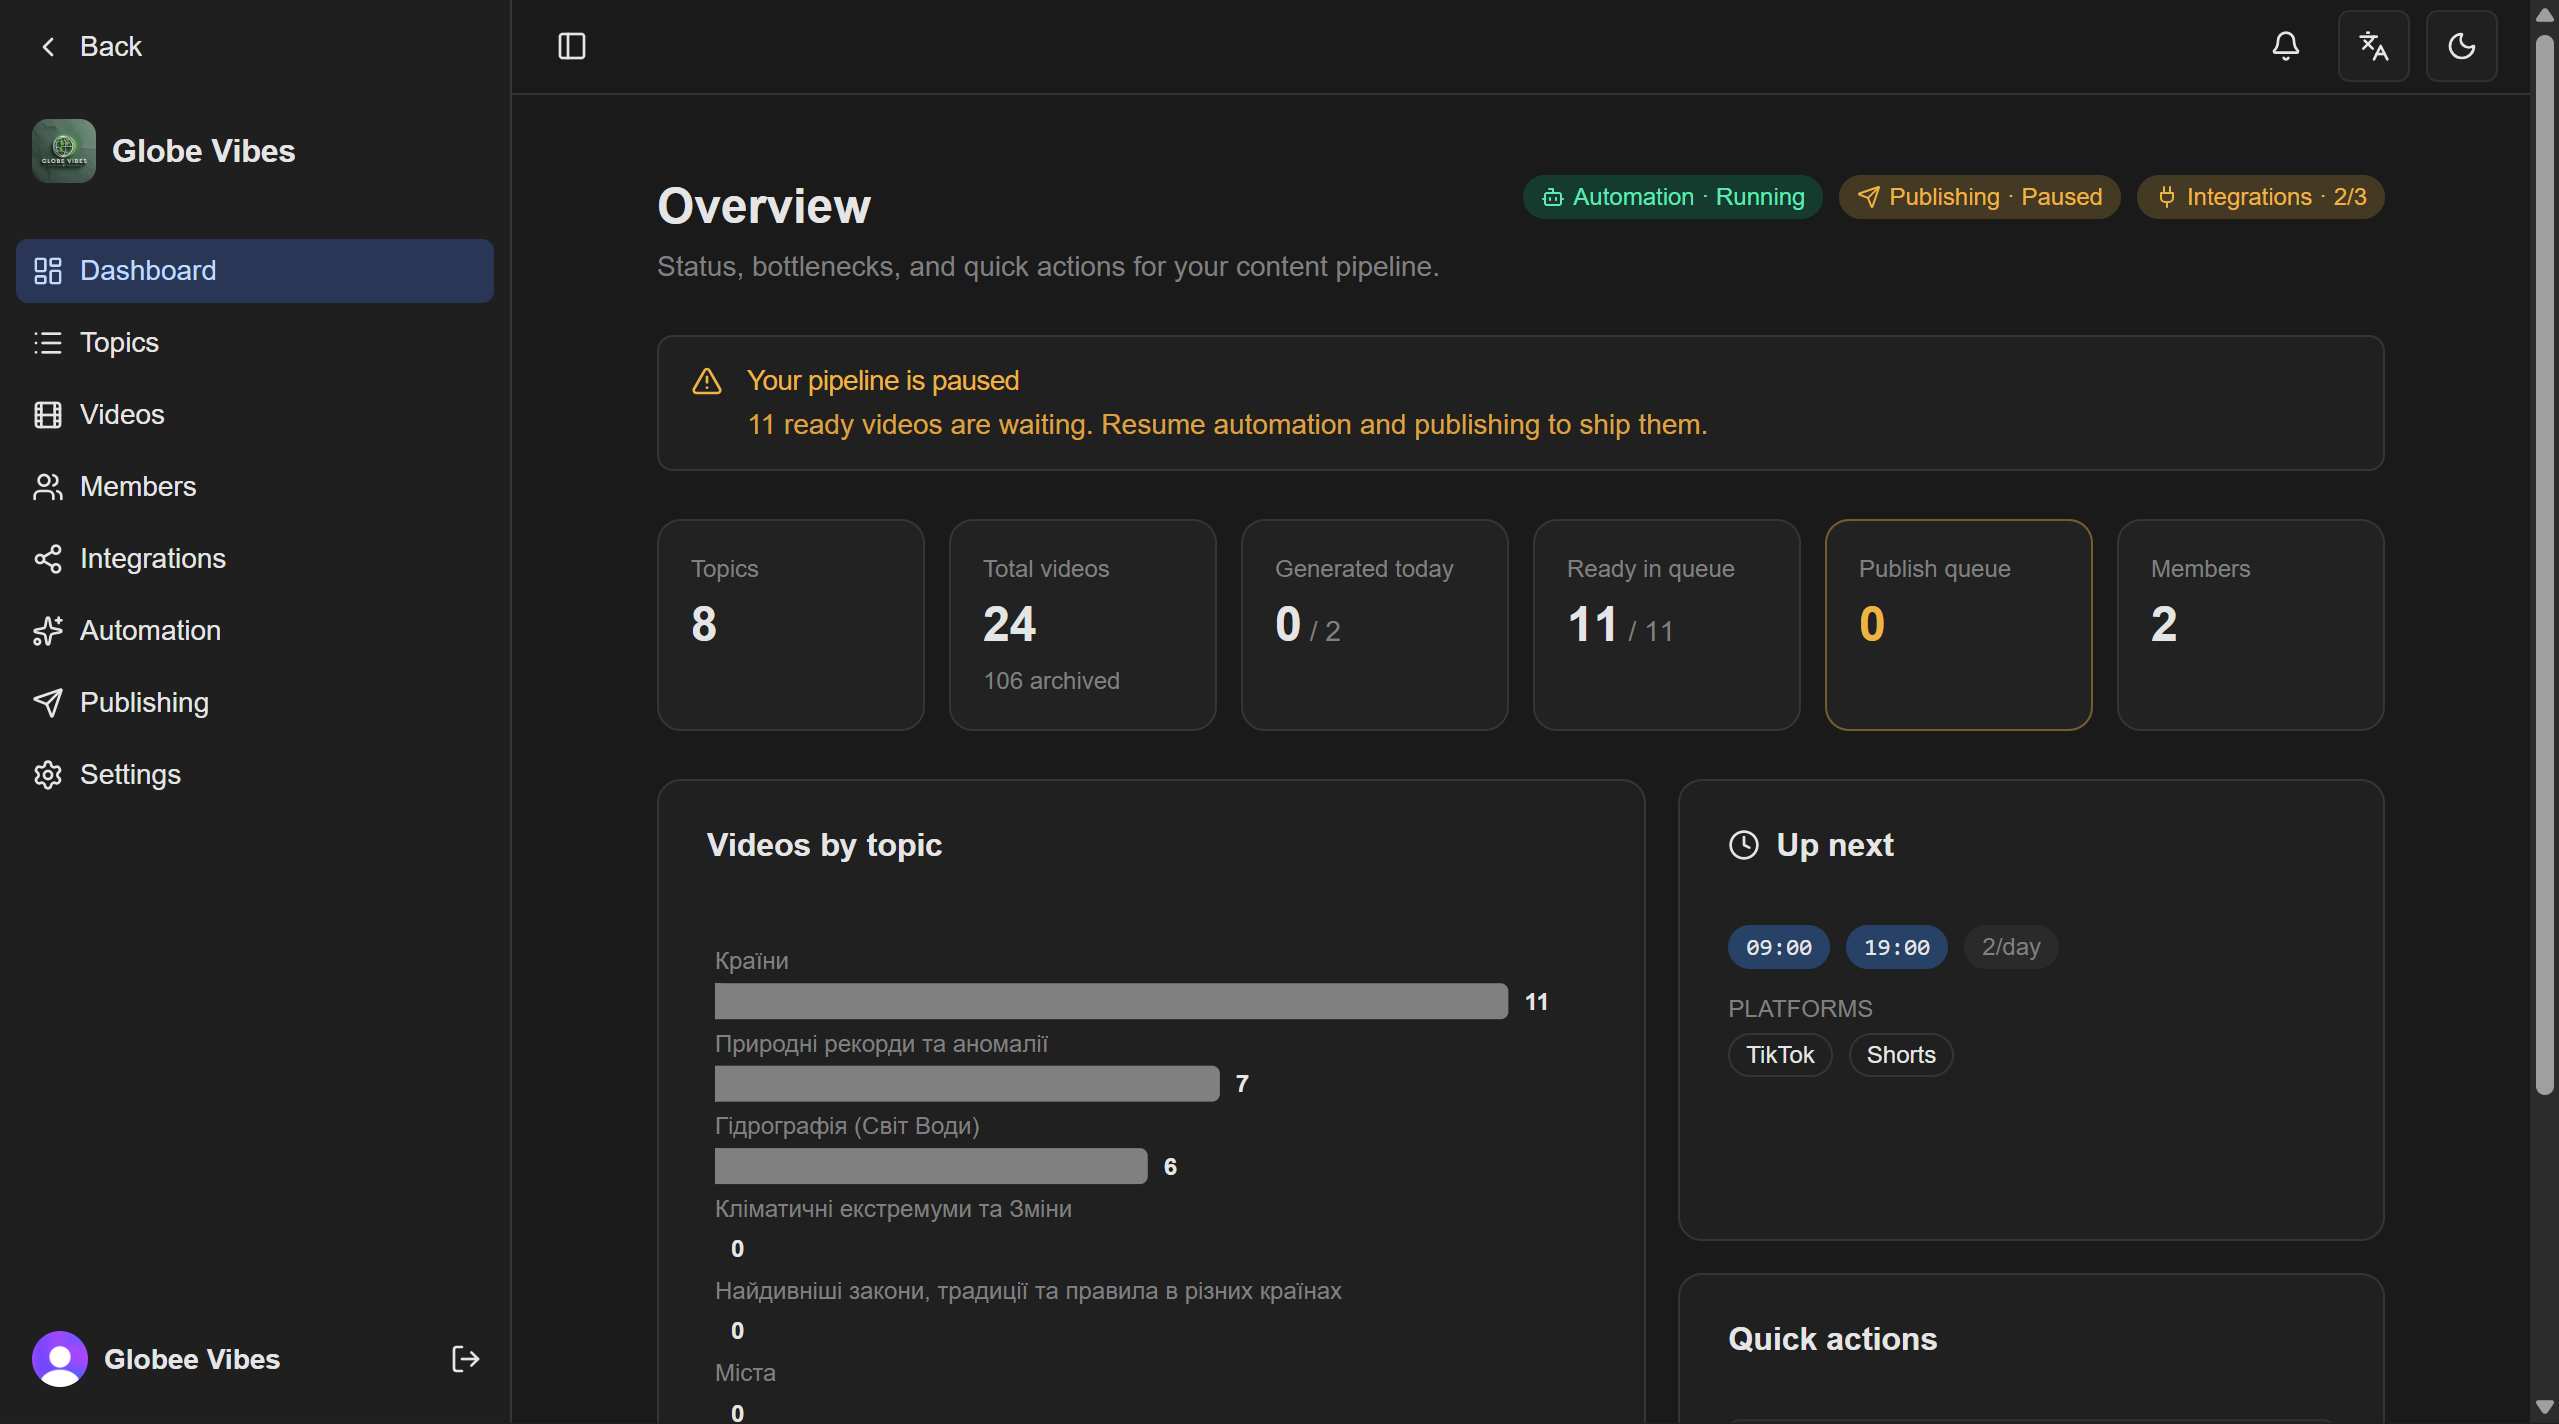Click the Up next clock icon
Screen dimensions: 2559x1424
[1743, 845]
